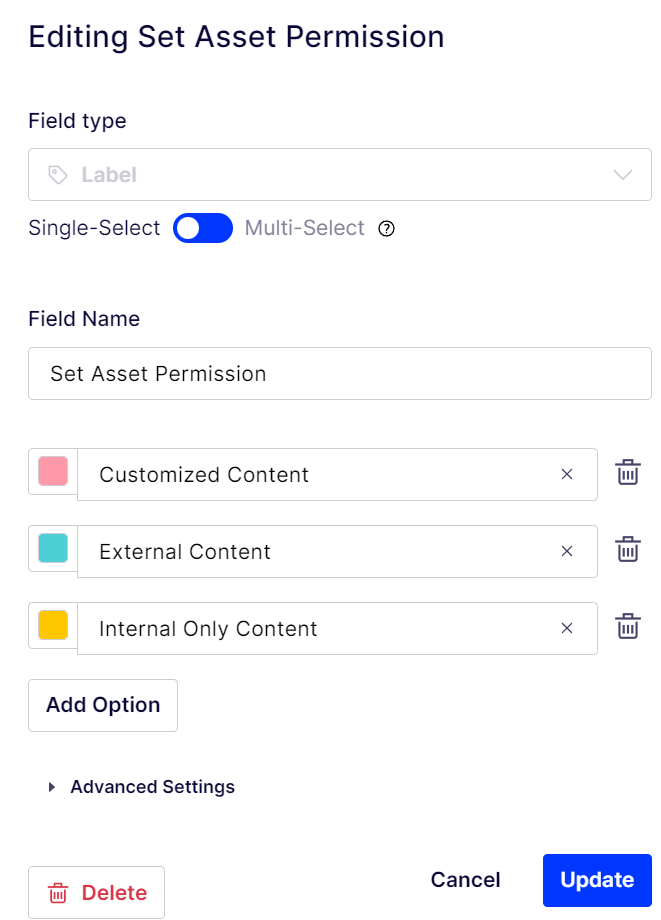
Task: Clear Customized Content text with X icon
Action: (567, 474)
